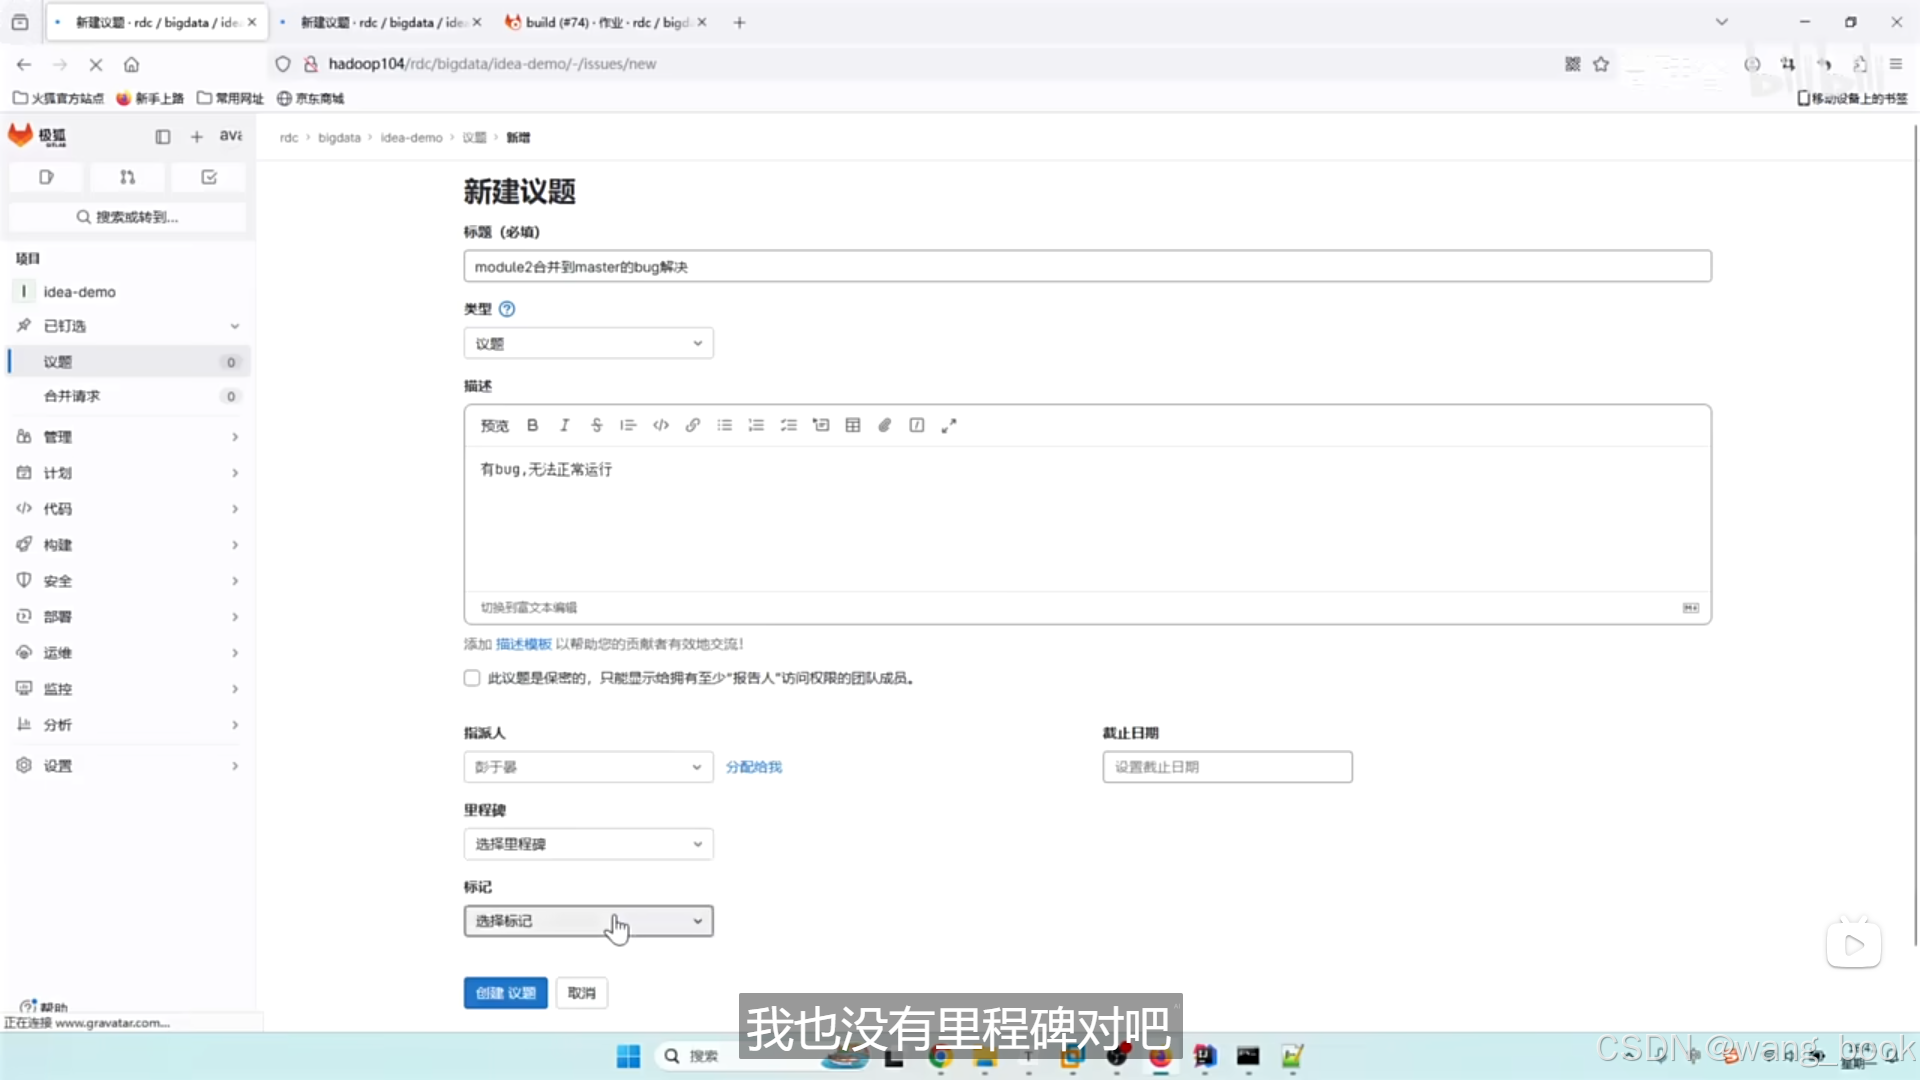Open Merge requests item in sidebar
This screenshot has height=1080, width=1920.
coord(128,396)
